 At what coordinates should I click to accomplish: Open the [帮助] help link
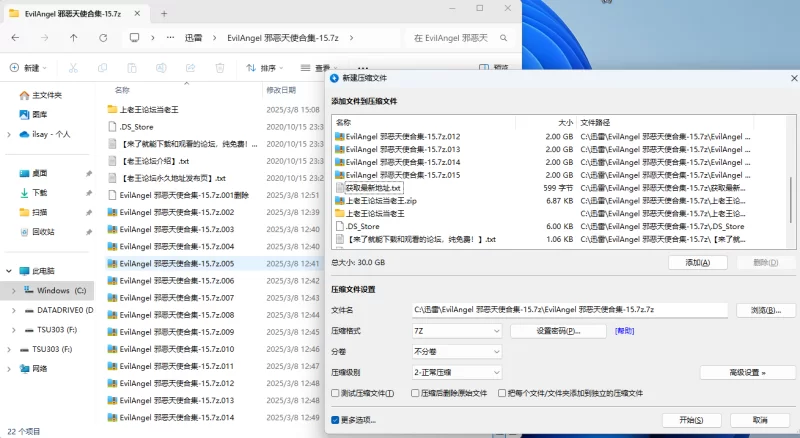click(624, 331)
